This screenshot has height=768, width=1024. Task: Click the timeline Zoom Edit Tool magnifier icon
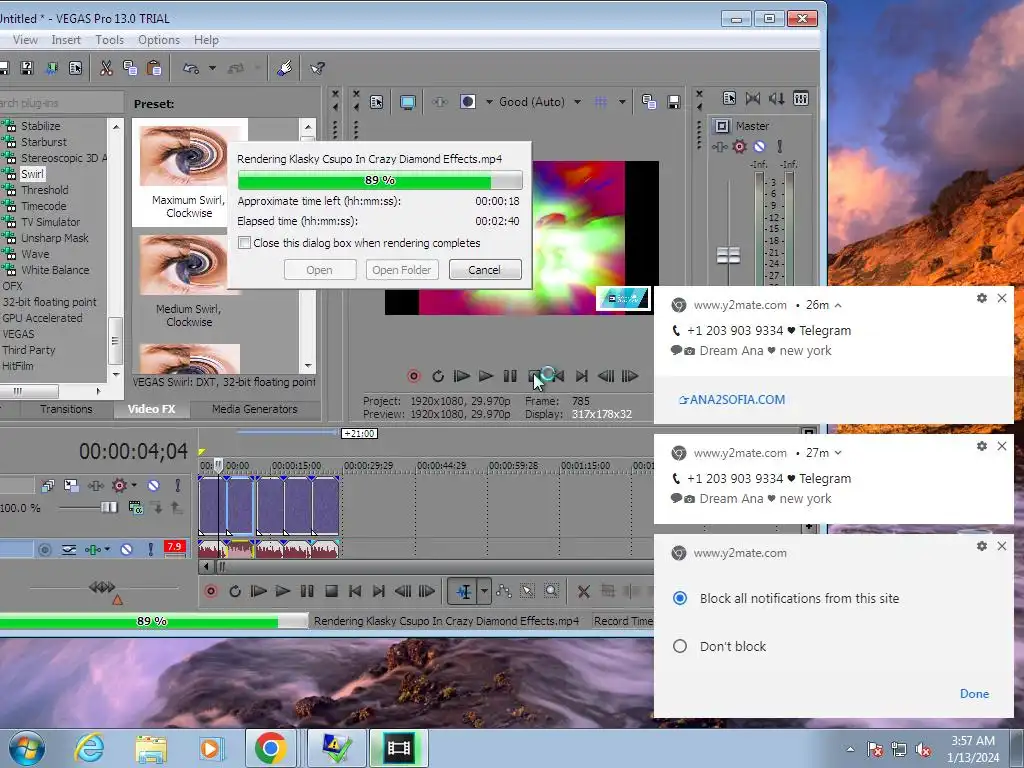[x=551, y=592]
